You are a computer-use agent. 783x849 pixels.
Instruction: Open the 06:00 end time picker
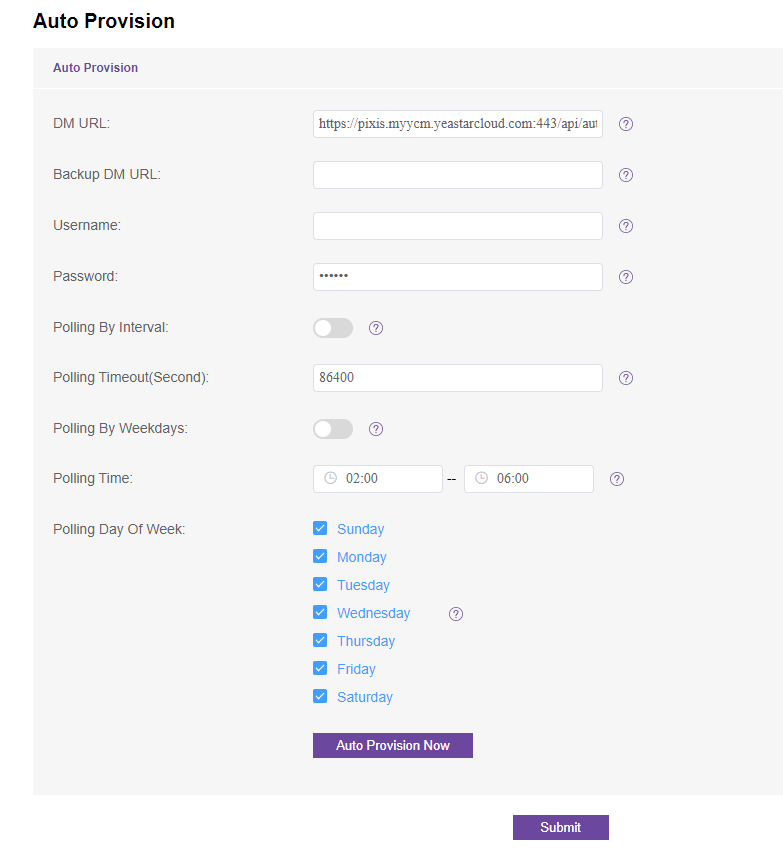(528, 479)
